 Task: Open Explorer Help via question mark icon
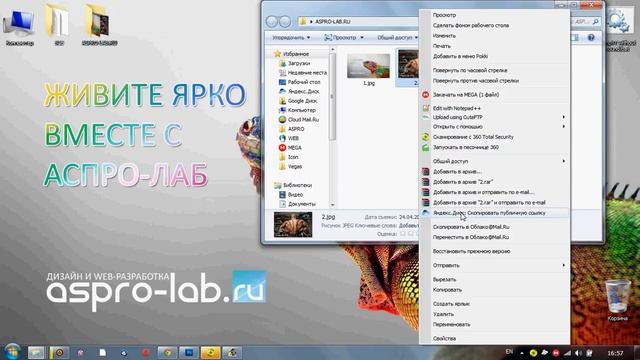pos(591,38)
